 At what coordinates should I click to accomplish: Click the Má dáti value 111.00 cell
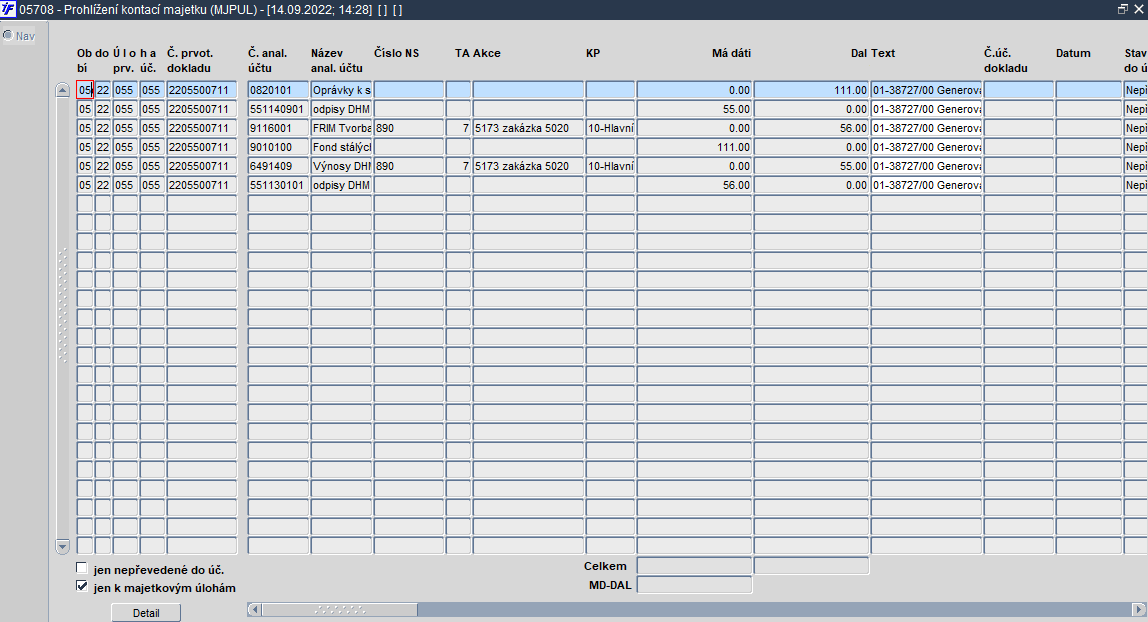(x=694, y=147)
